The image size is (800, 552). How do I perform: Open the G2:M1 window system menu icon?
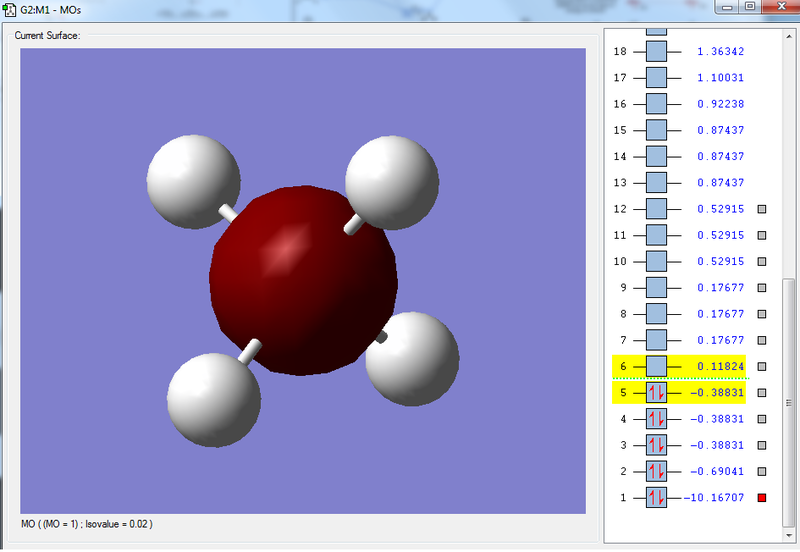[x=10, y=8]
